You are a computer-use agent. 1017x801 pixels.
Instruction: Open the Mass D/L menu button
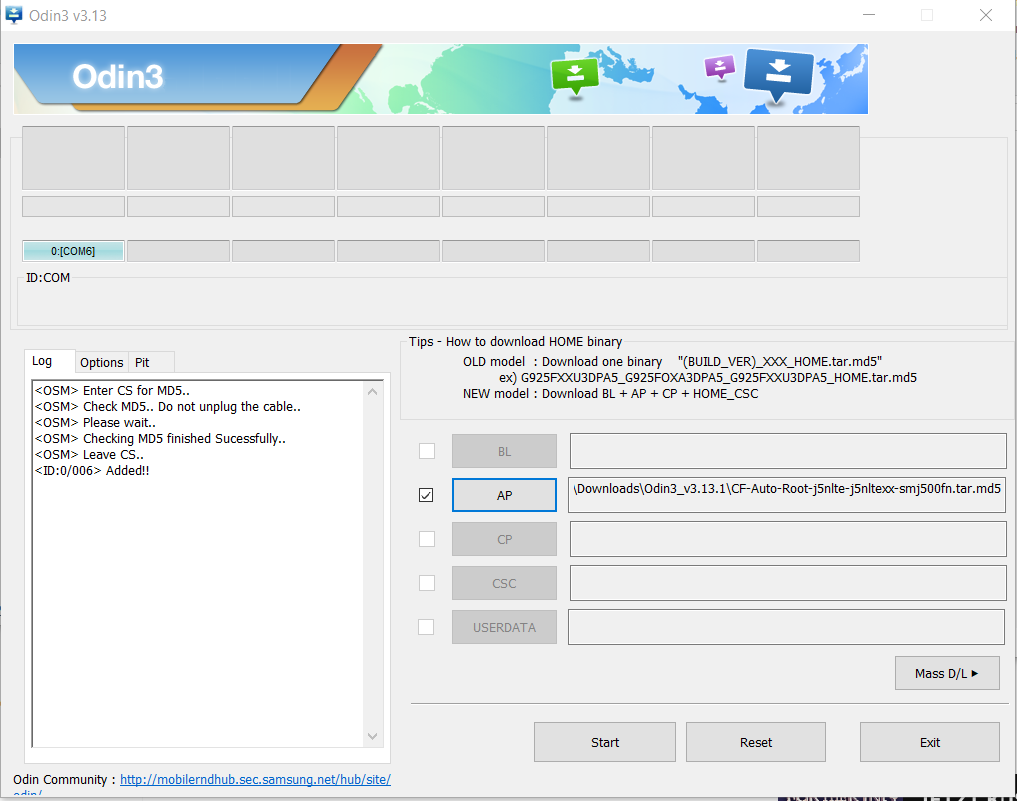[x=947, y=673]
